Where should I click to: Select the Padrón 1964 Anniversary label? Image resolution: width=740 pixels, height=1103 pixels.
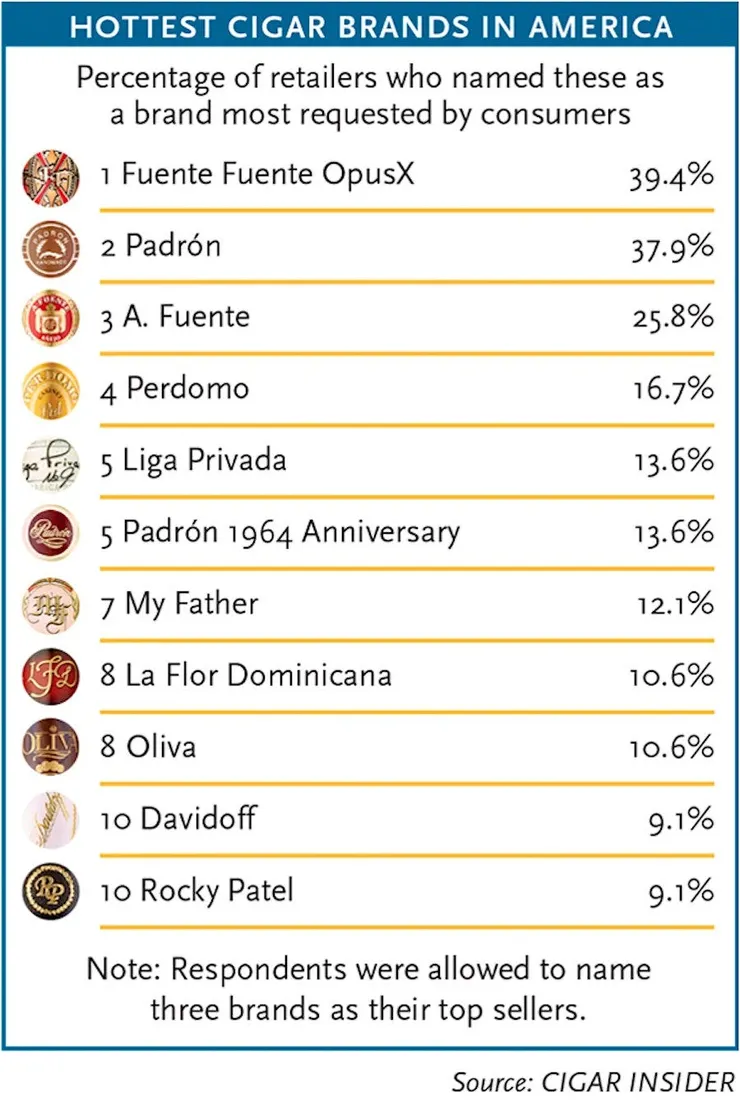280,532
